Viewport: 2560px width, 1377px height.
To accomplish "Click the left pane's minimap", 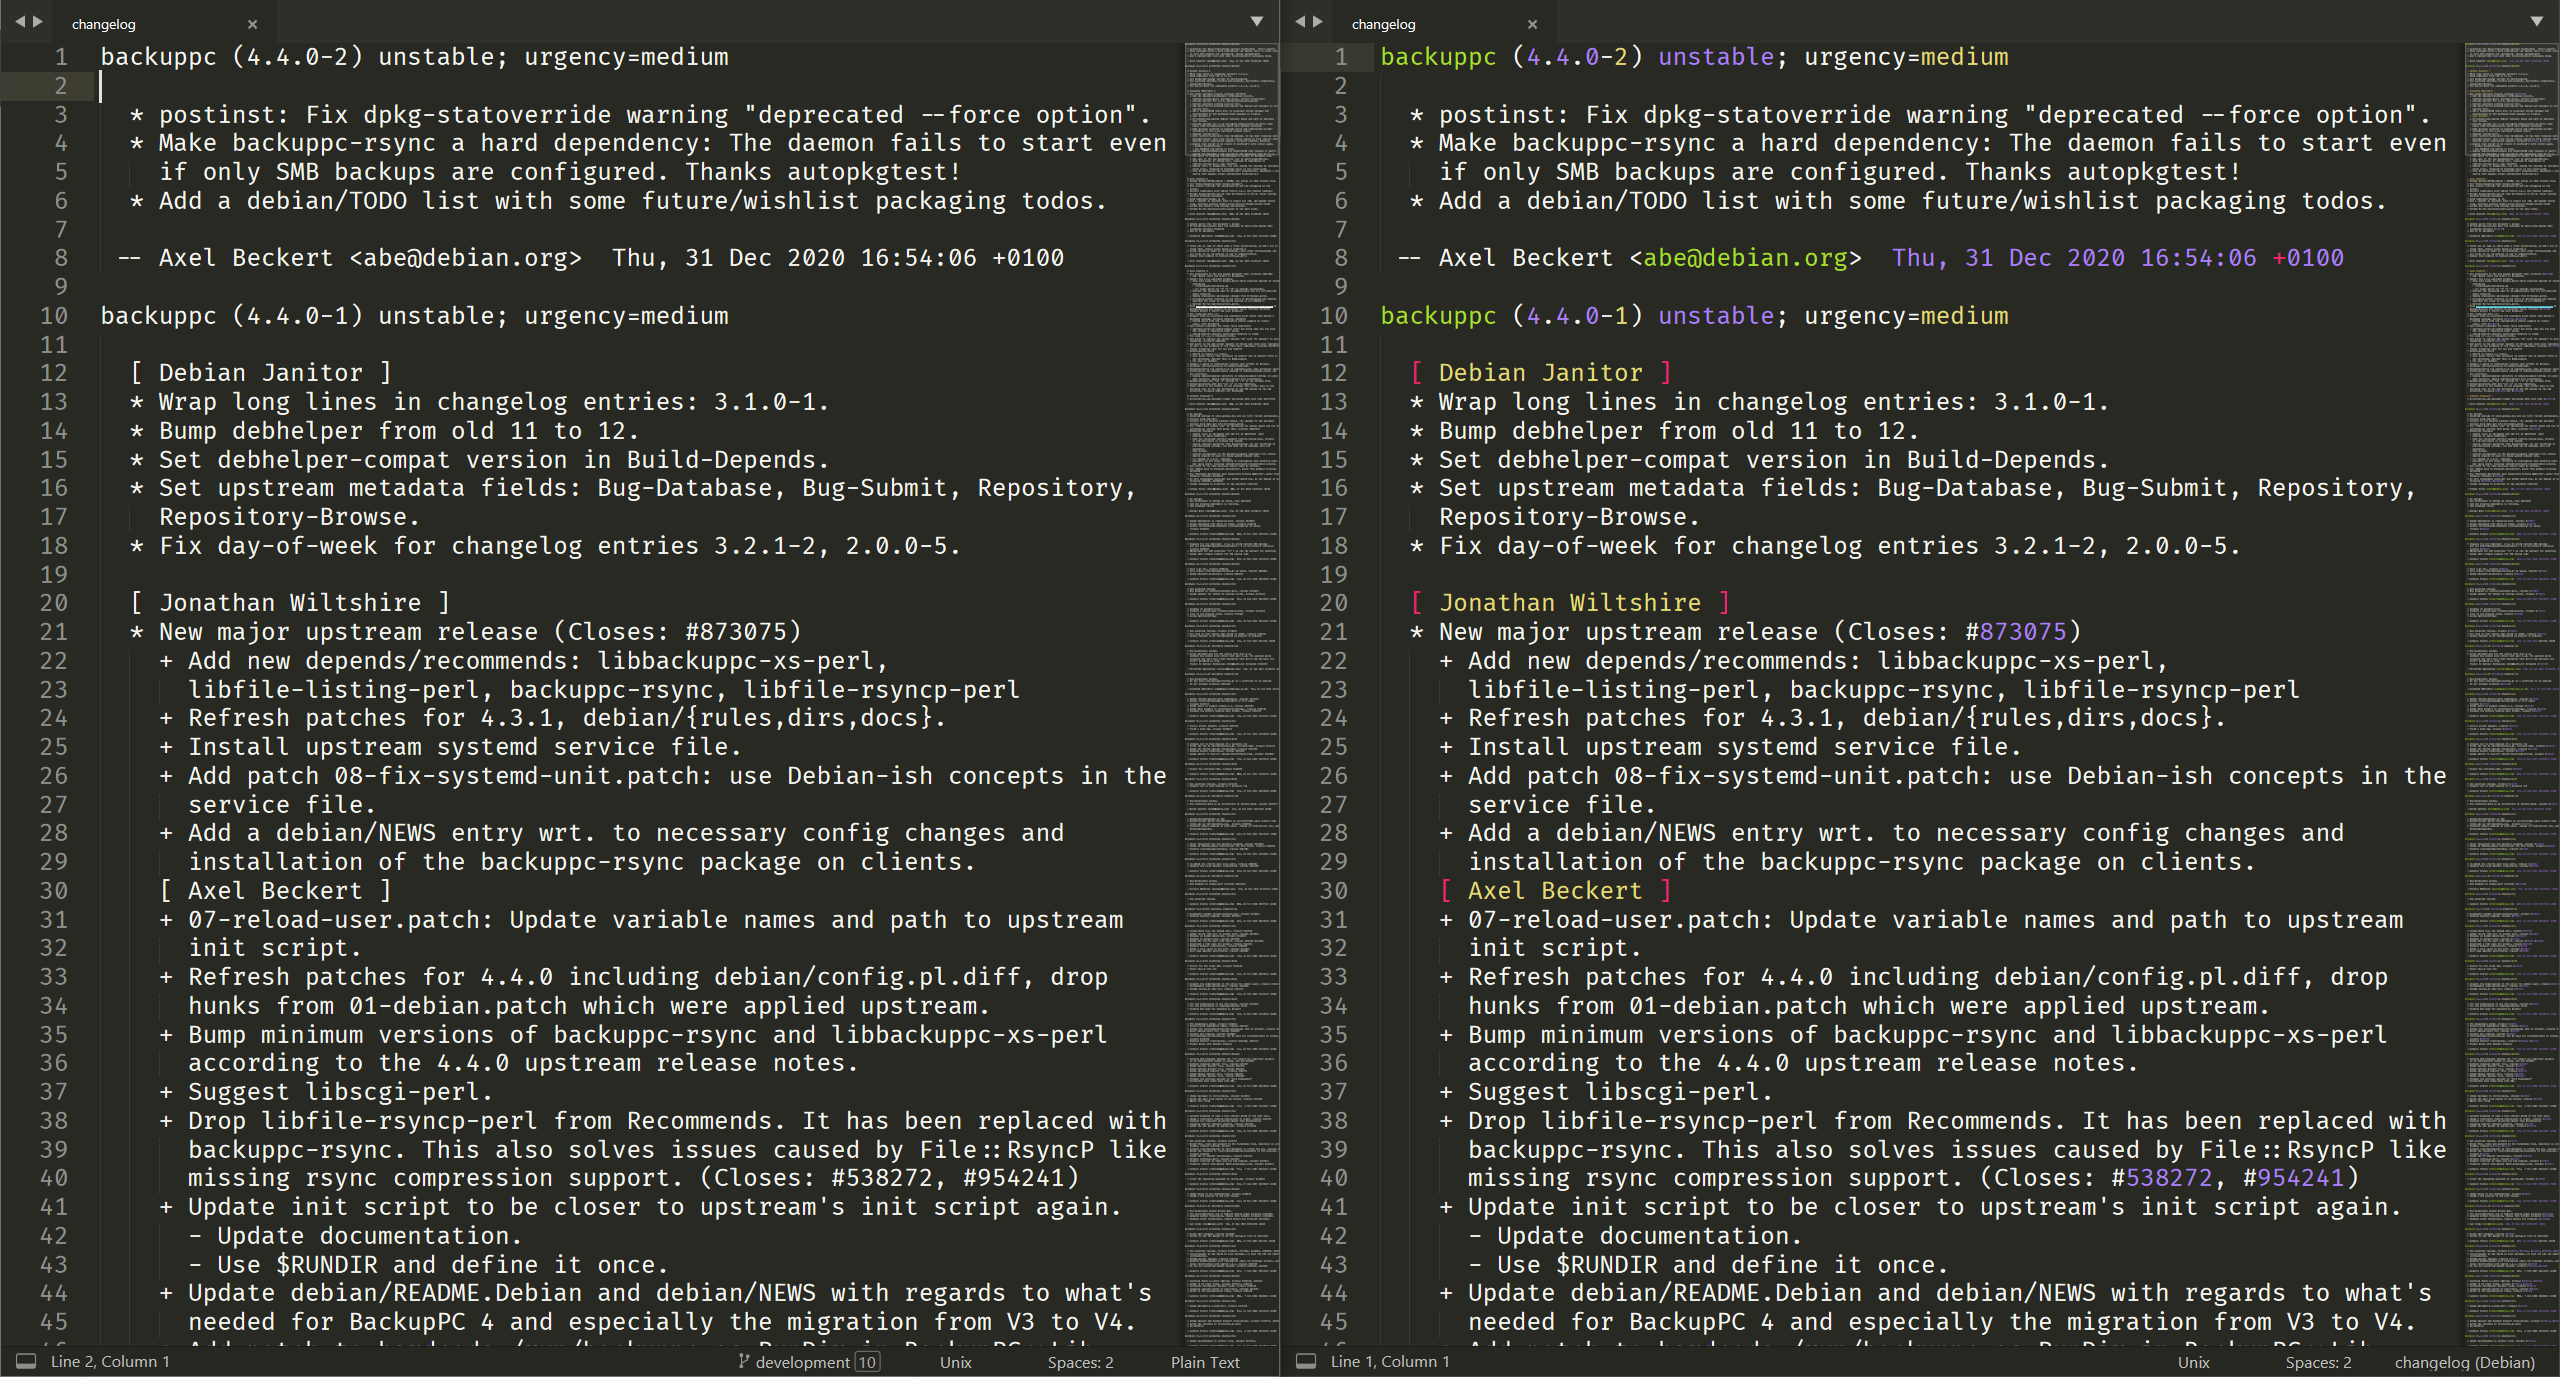I will pyautogui.click(x=1231, y=600).
